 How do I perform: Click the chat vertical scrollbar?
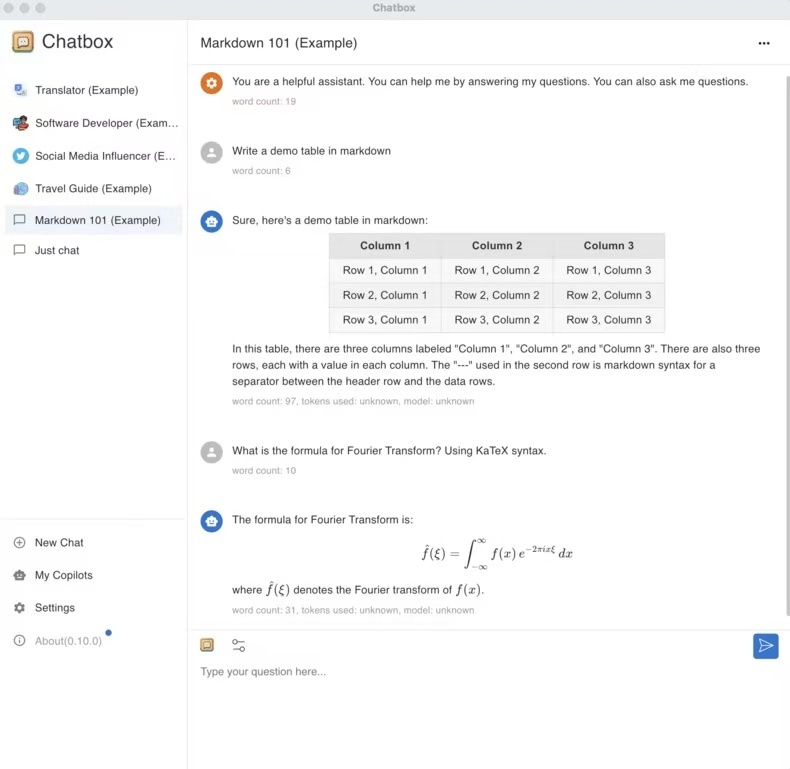tap(787, 346)
